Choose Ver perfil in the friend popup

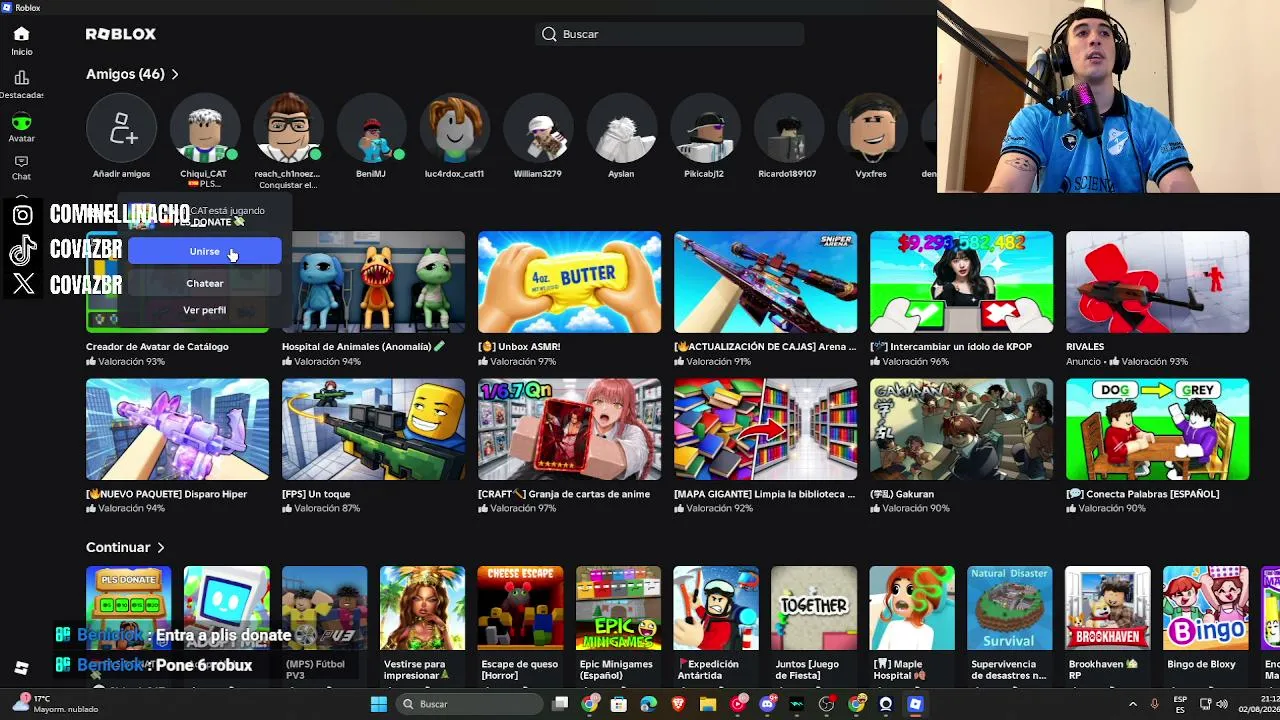pyautogui.click(x=204, y=310)
